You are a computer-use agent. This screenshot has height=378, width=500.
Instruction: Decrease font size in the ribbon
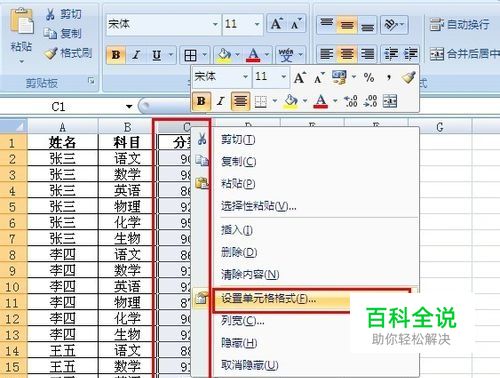[296, 24]
